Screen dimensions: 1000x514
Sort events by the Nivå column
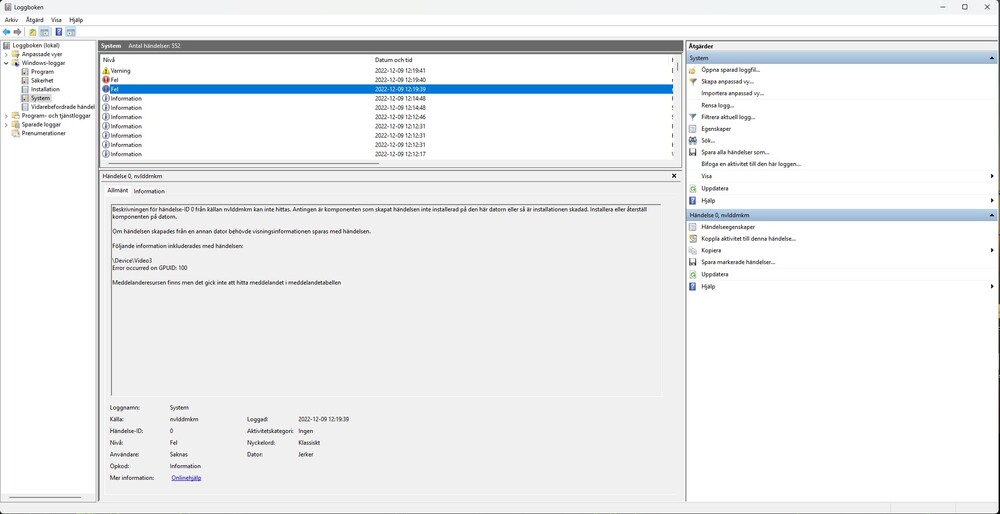236,60
